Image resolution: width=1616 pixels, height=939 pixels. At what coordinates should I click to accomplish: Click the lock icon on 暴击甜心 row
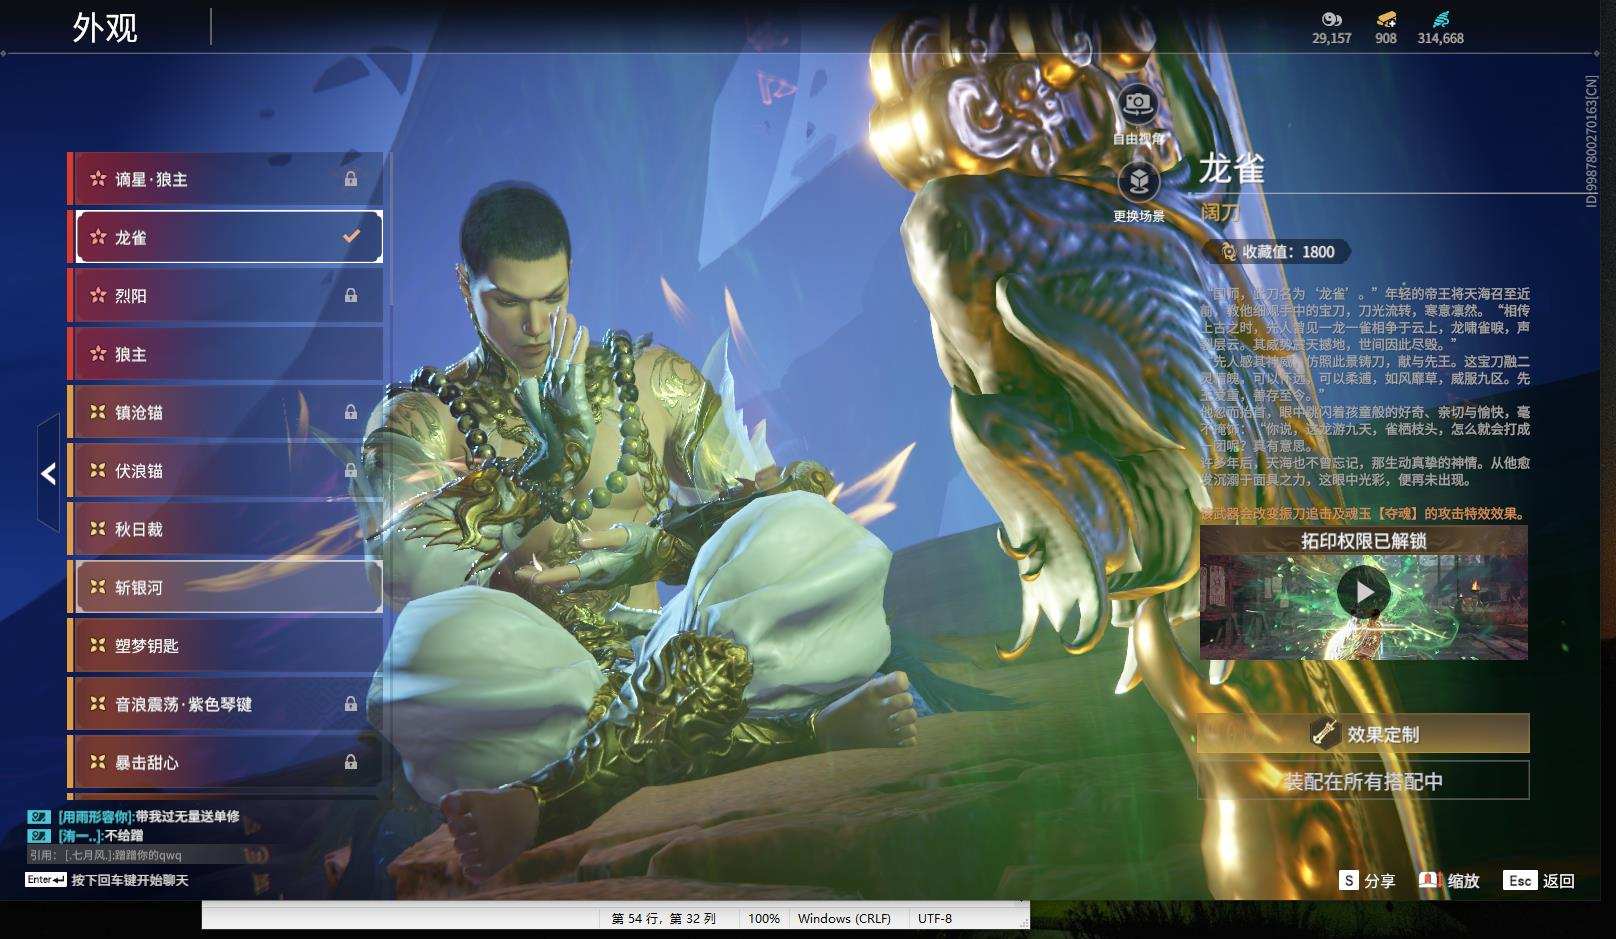351,762
